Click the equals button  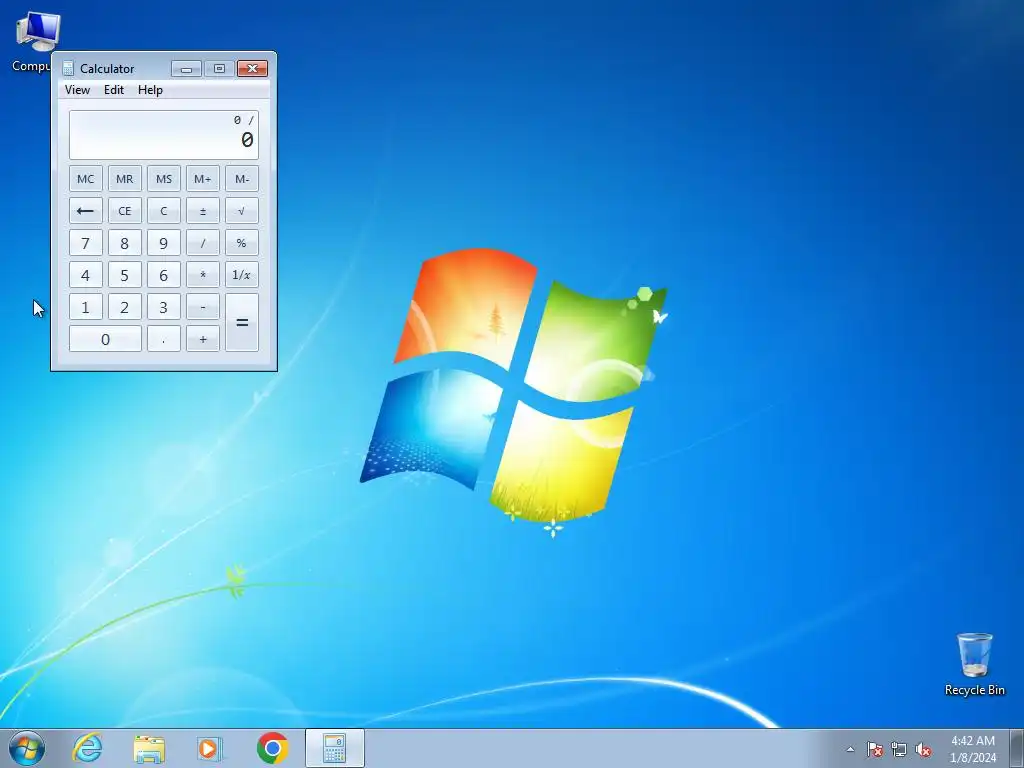(x=242, y=323)
